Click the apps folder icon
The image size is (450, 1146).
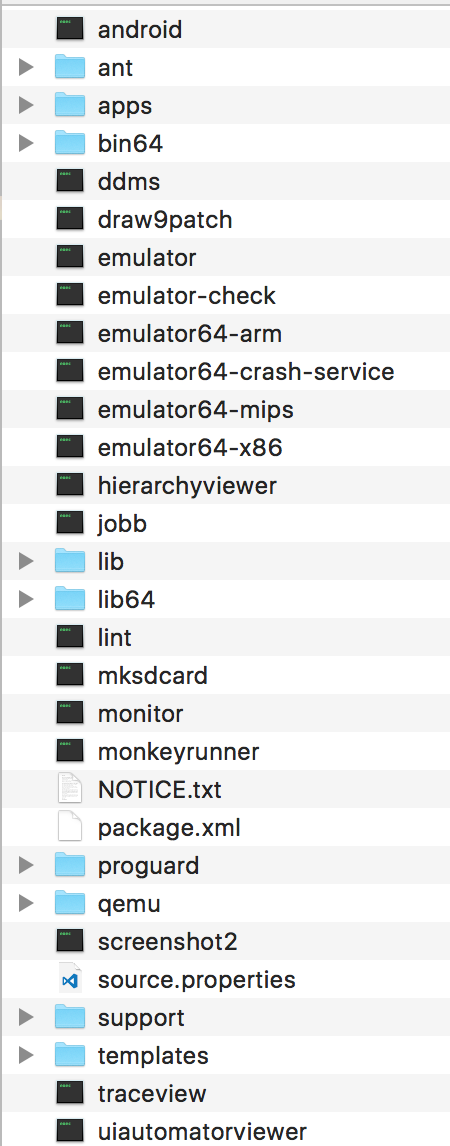point(70,105)
